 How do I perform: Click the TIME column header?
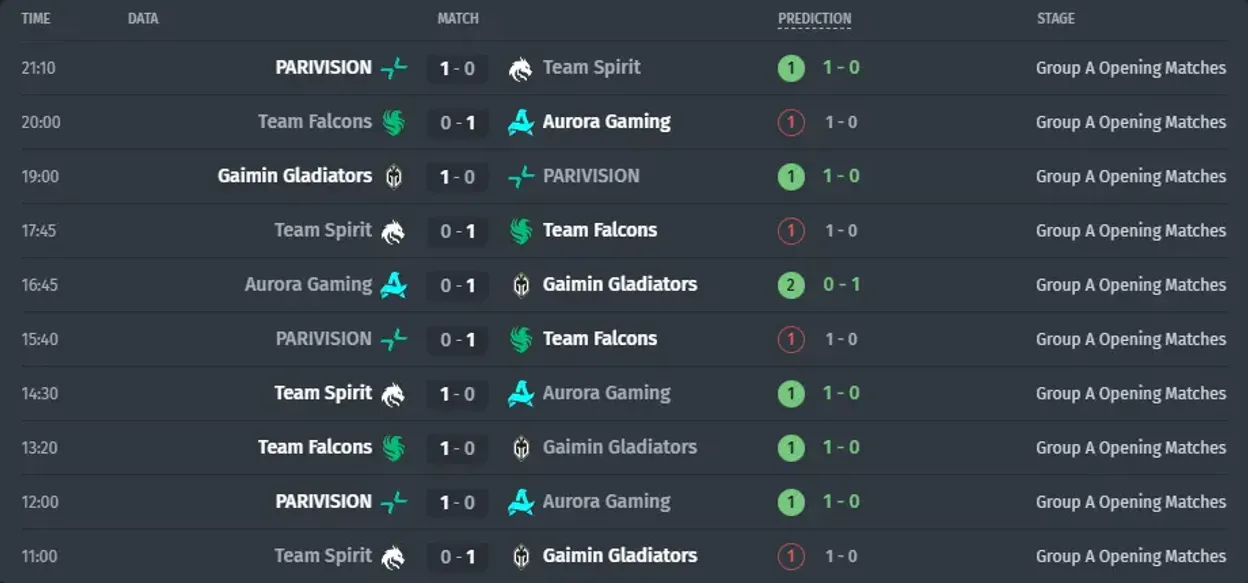click(x=36, y=18)
